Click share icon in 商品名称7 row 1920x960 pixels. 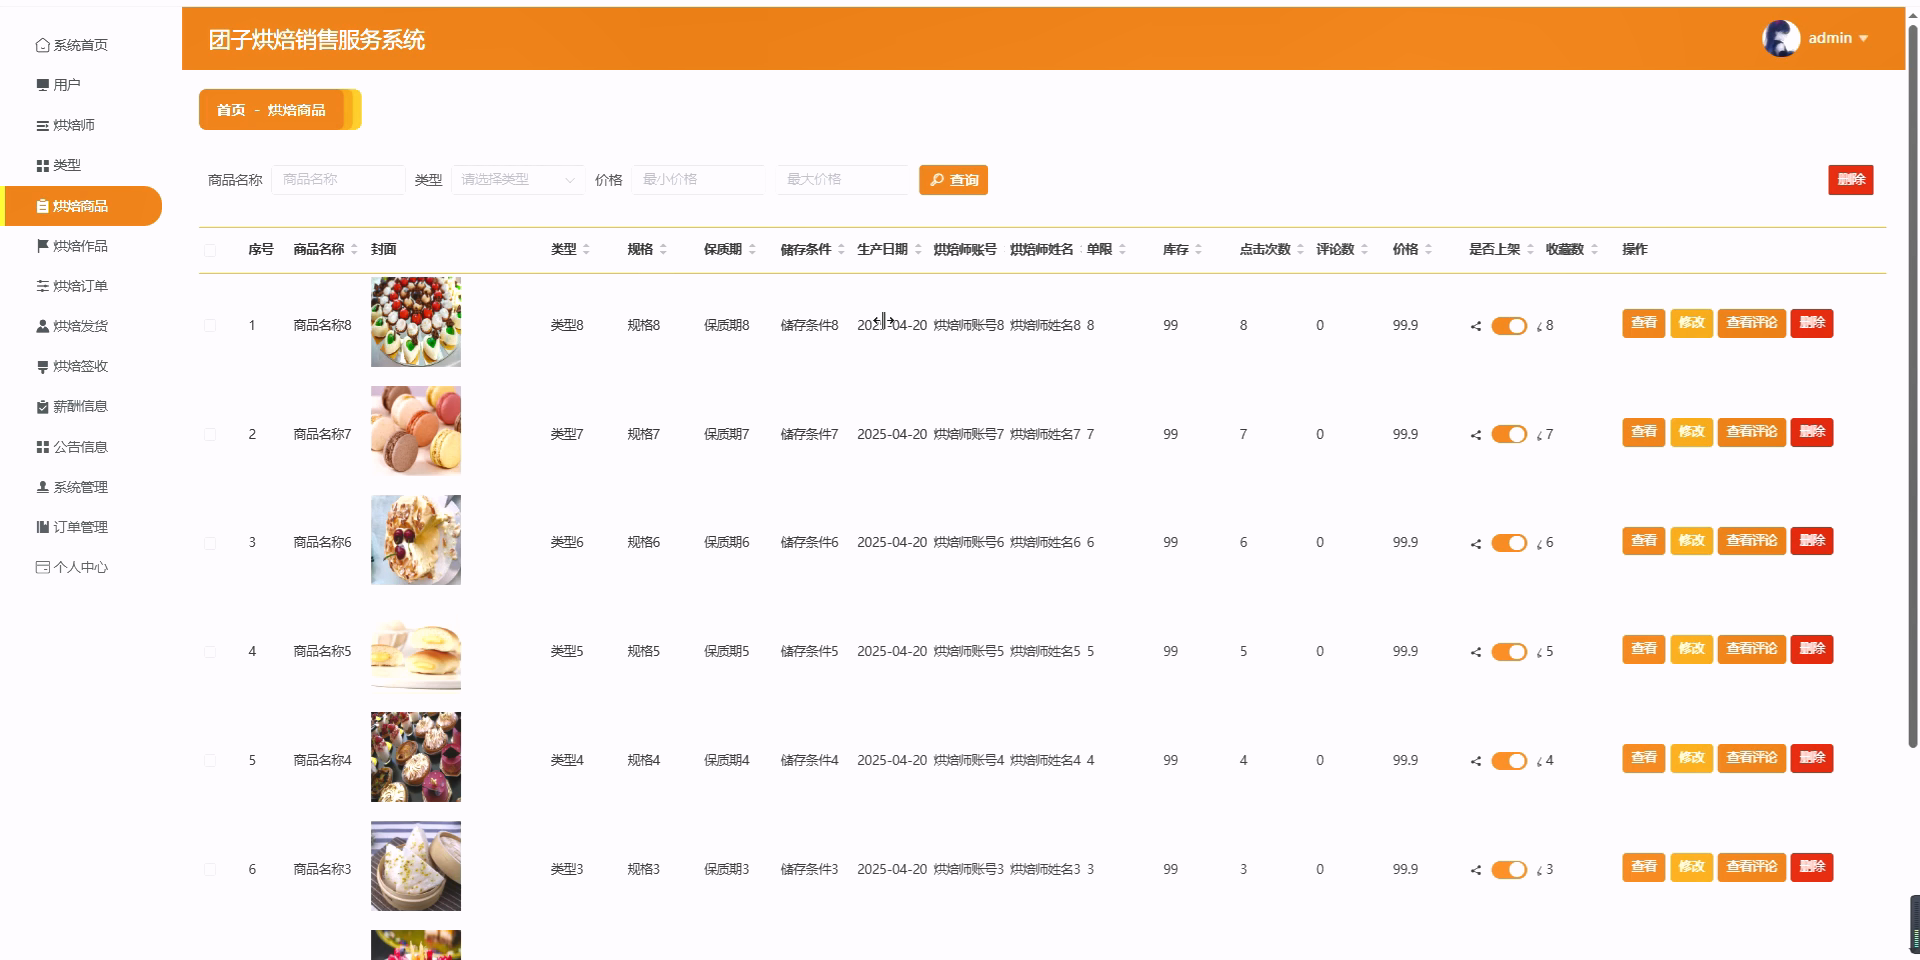pyautogui.click(x=1476, y=435)
